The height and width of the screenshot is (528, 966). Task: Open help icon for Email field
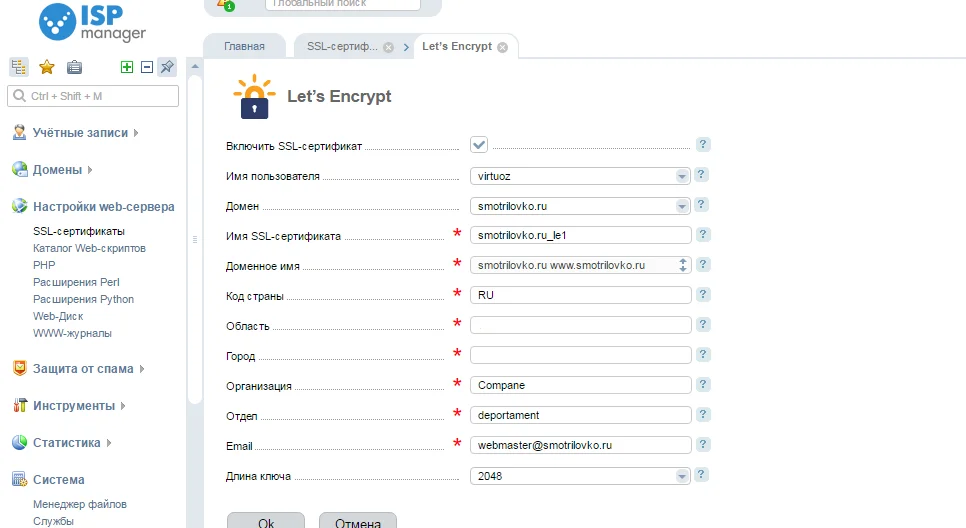click(x=703, y=445)
